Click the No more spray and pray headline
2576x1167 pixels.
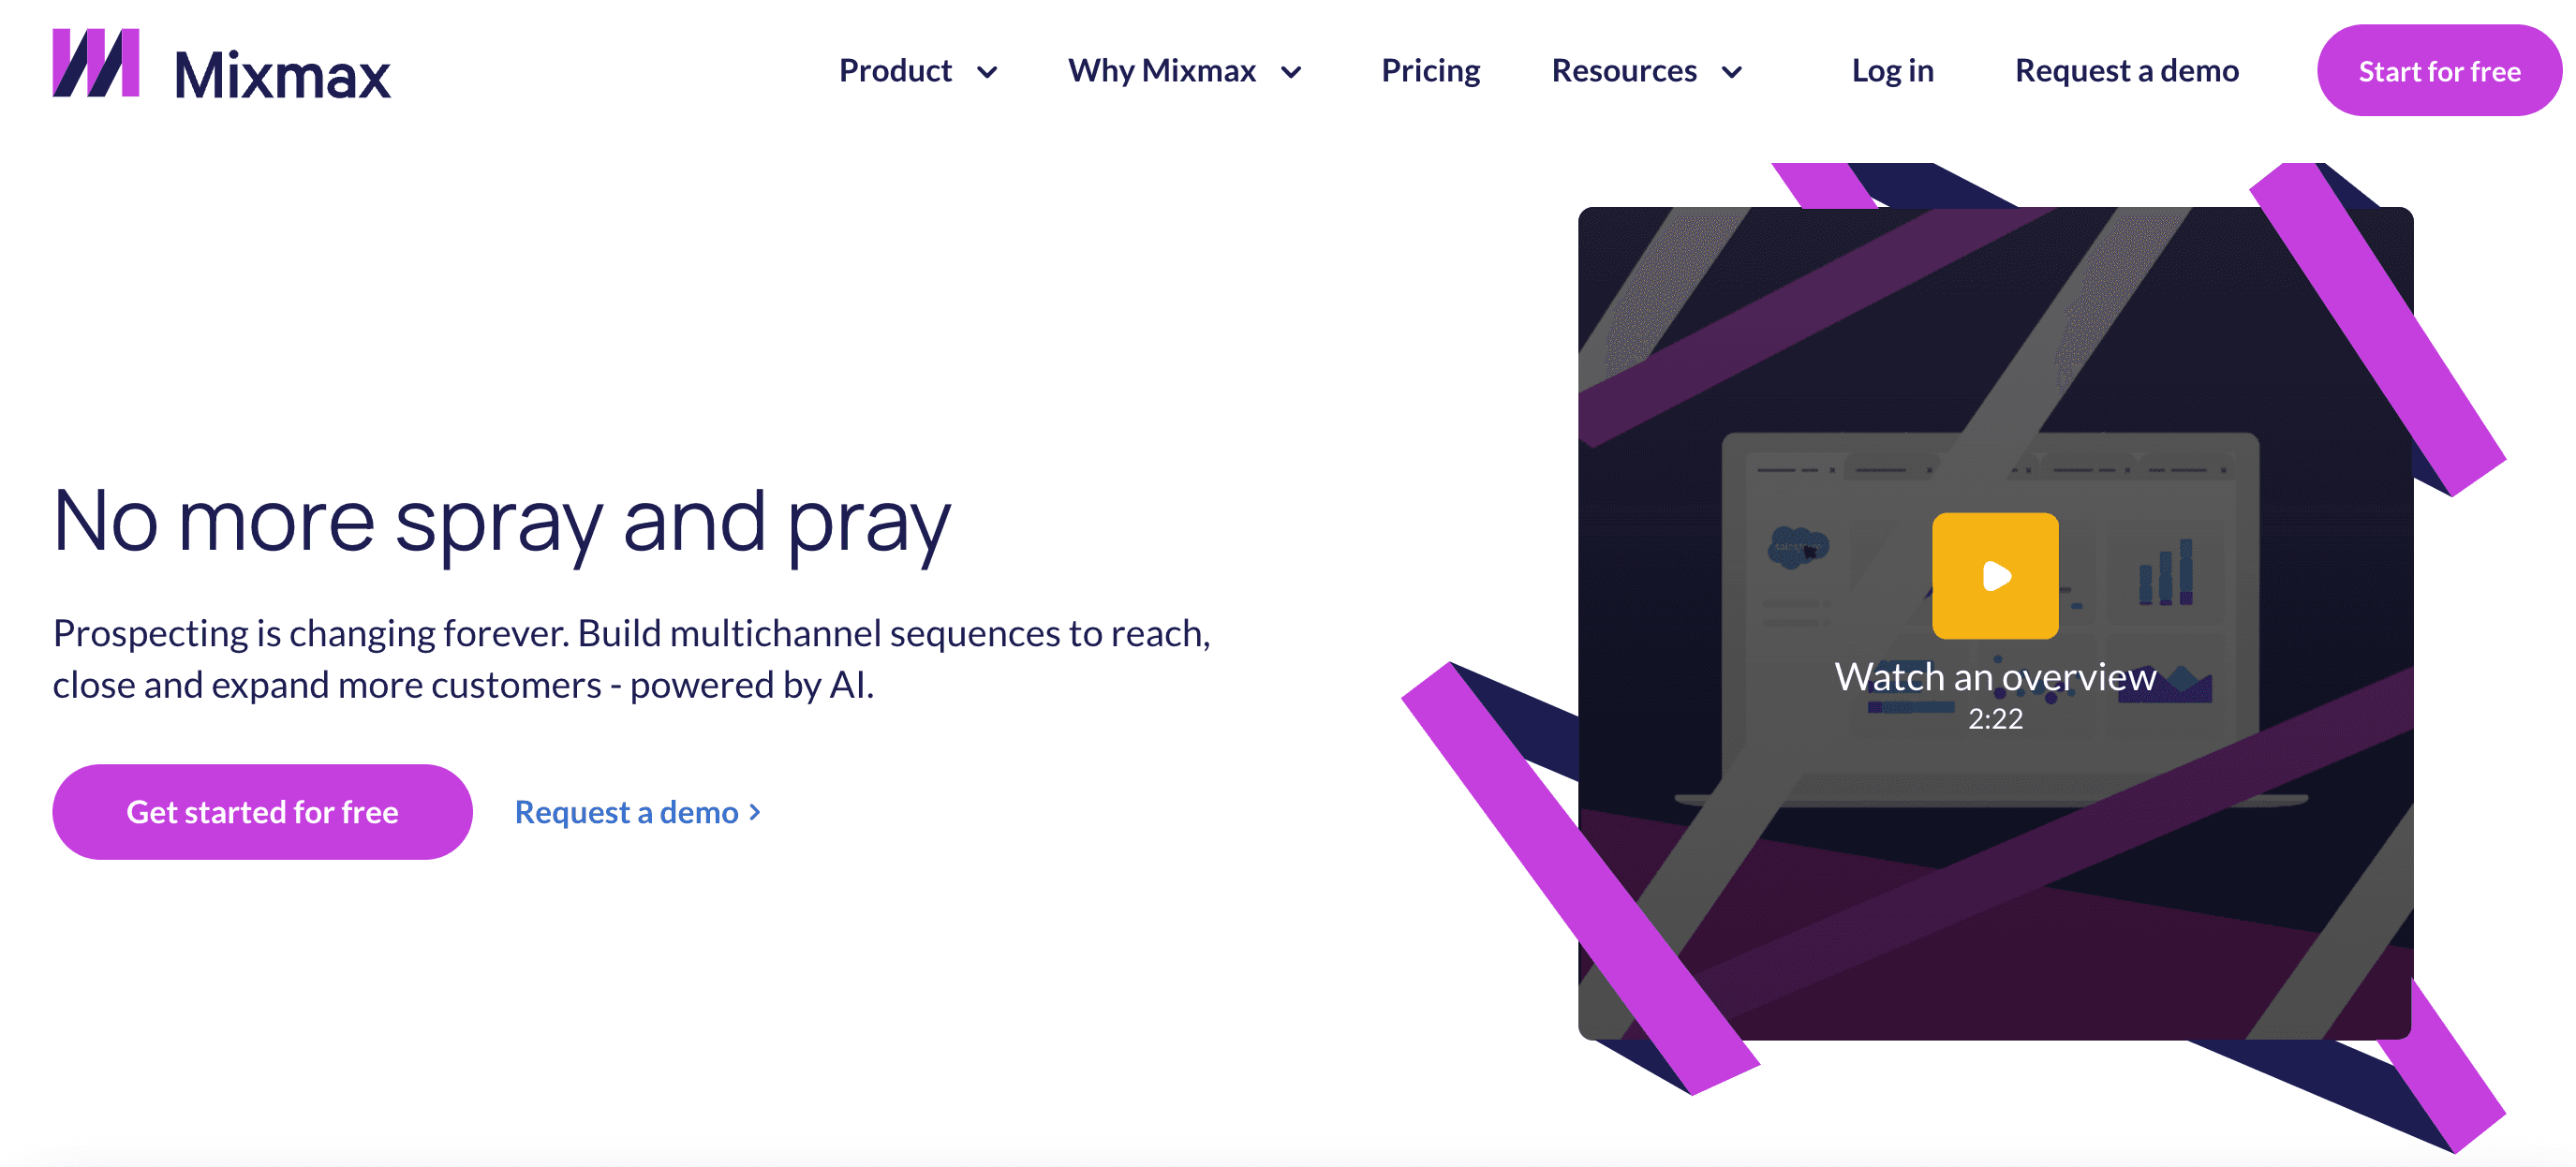(501, 521)
